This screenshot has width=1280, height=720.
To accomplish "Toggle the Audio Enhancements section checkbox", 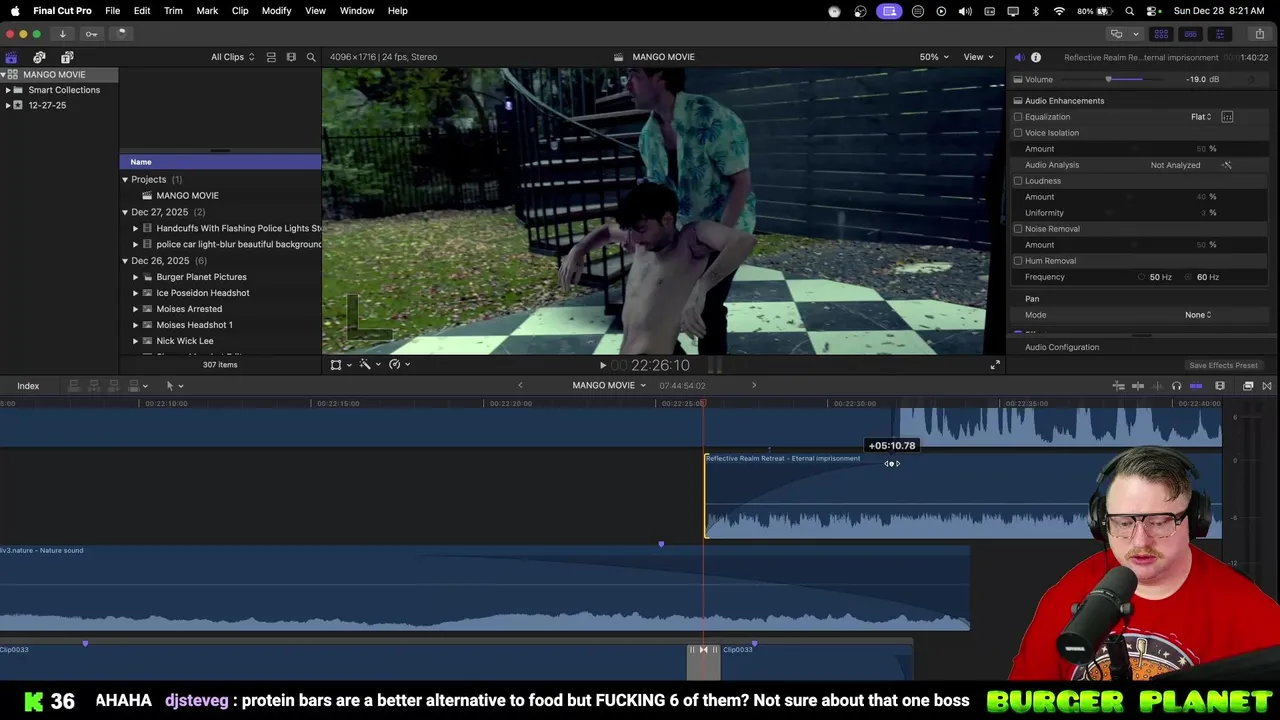I will pos(1018,101).
